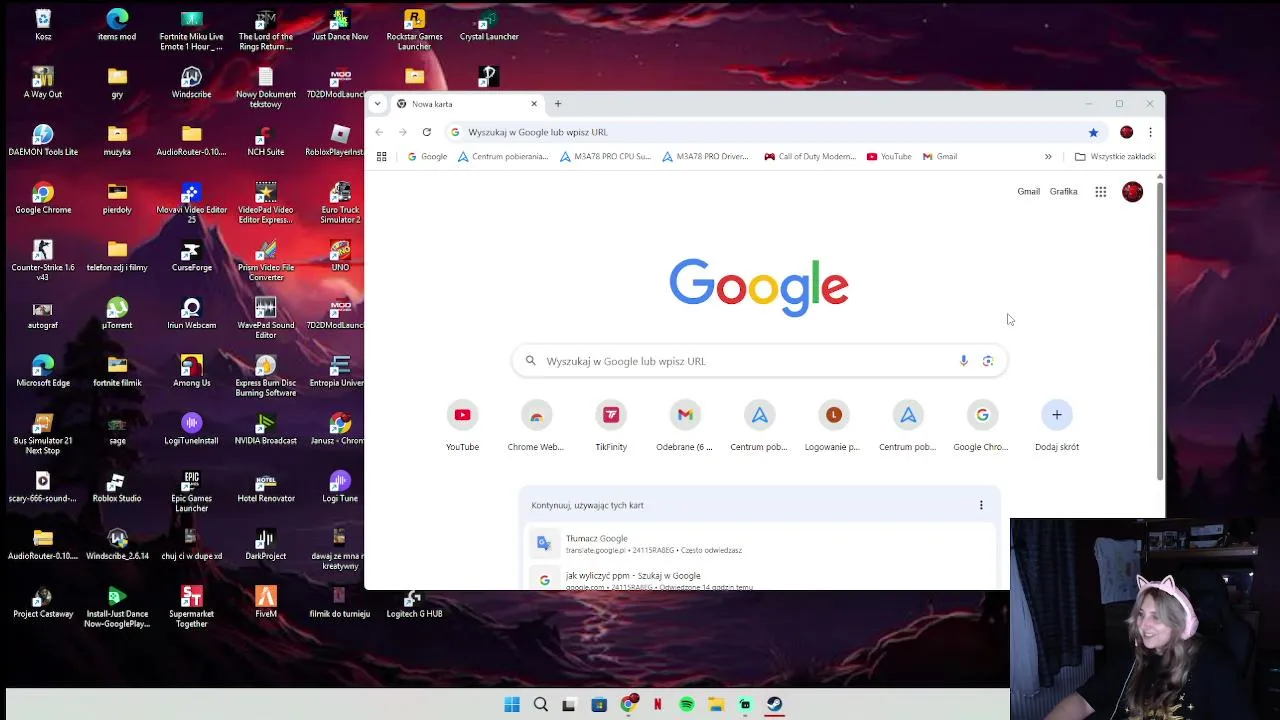Open the Gmail bookmark in bookmarks bar

tap(940, 157)
